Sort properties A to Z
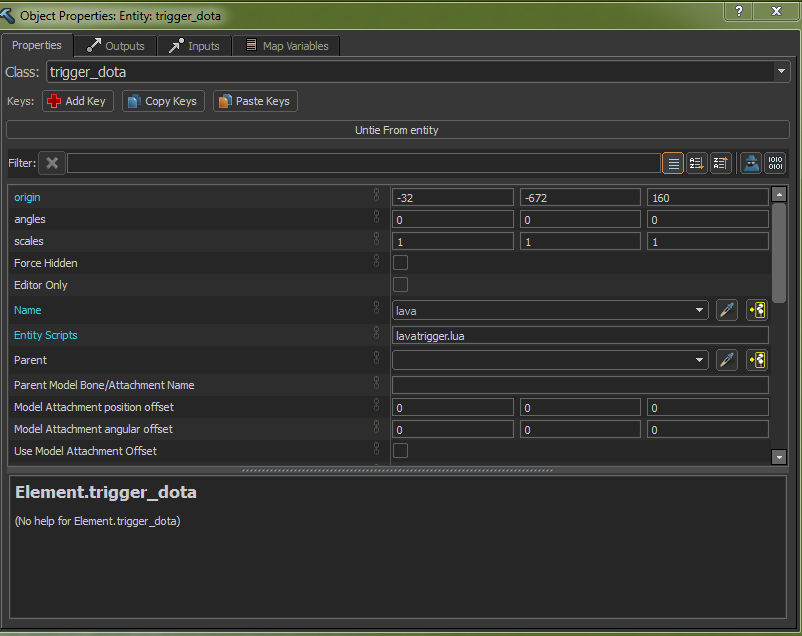 pyautogui.click(x=696, y=163)
